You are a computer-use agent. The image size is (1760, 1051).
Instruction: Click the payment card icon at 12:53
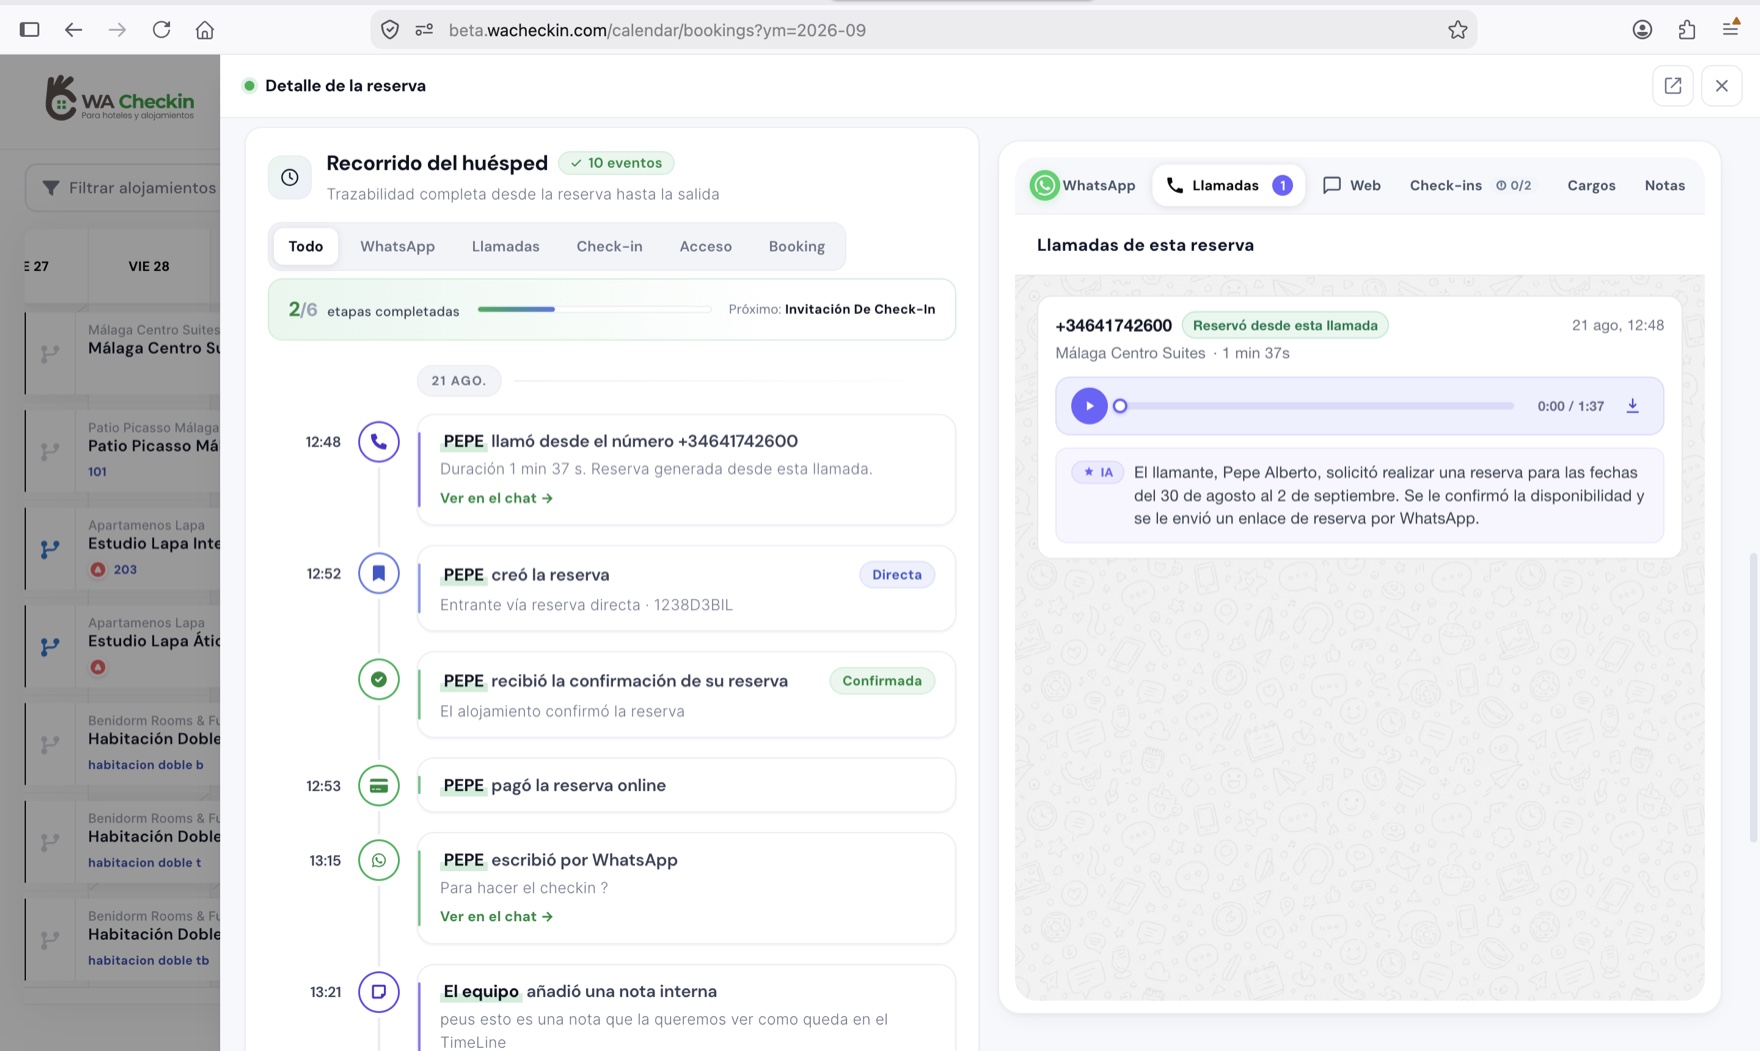(x=379, y=785)
